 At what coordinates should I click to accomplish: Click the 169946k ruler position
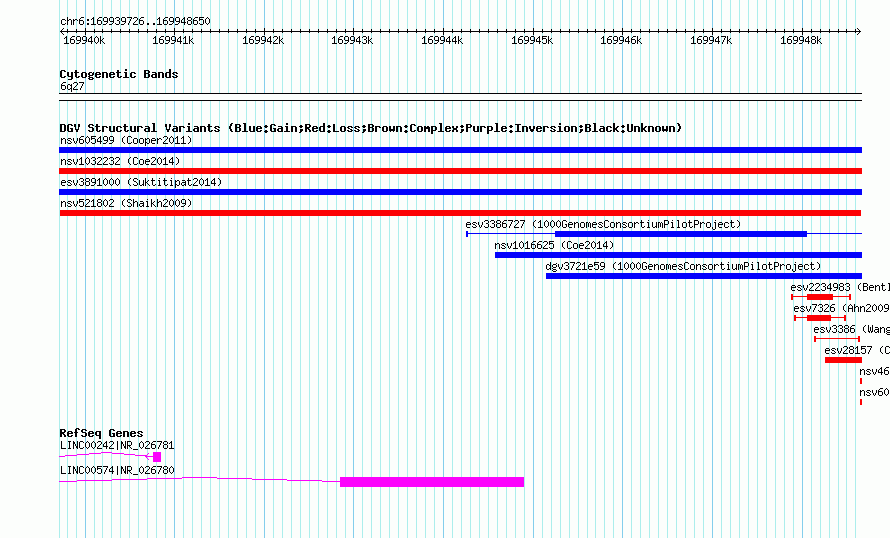click(621, 40)
